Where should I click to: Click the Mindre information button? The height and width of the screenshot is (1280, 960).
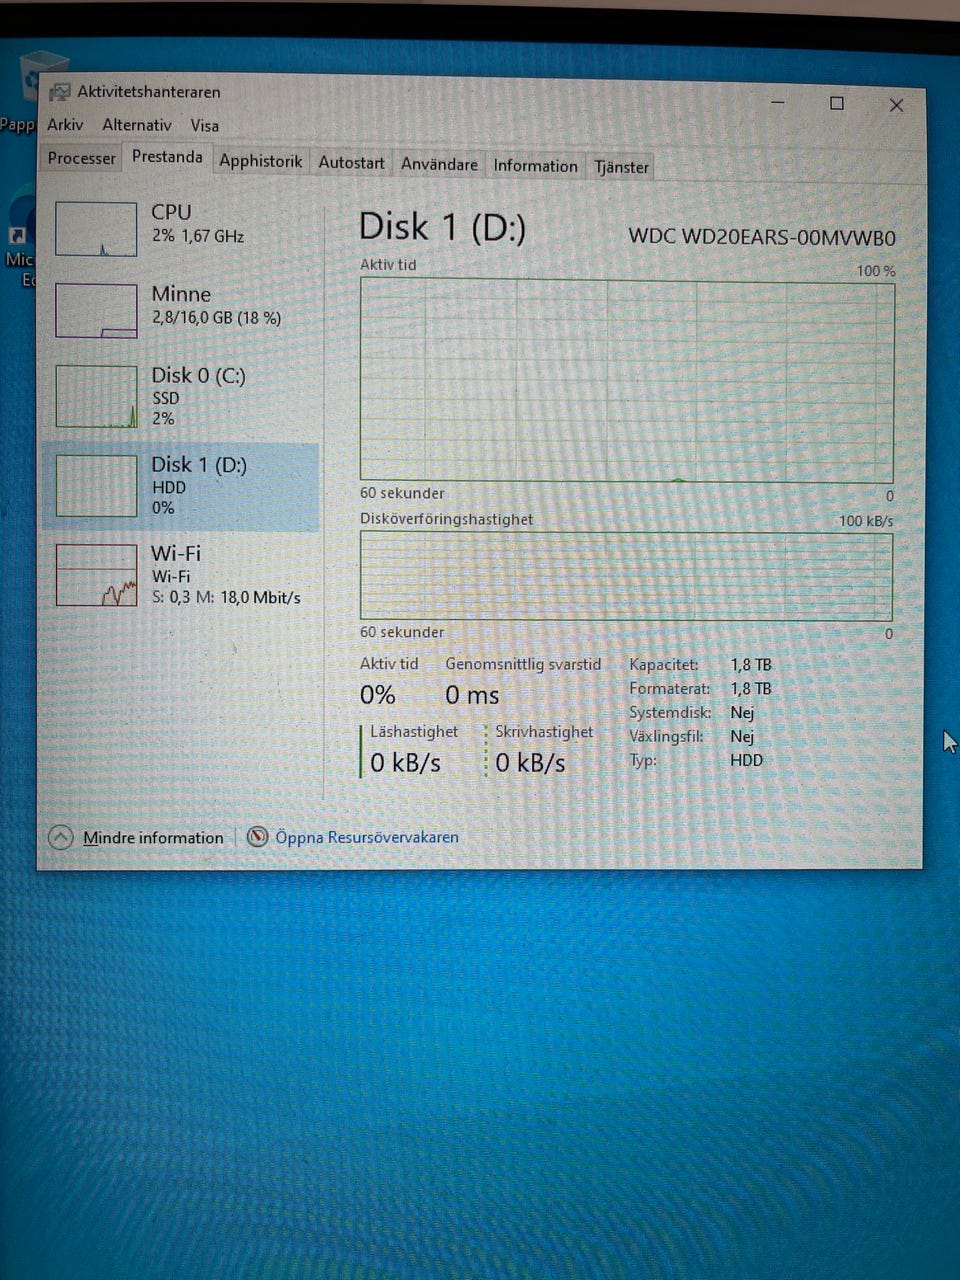click(x=153, y=838)
